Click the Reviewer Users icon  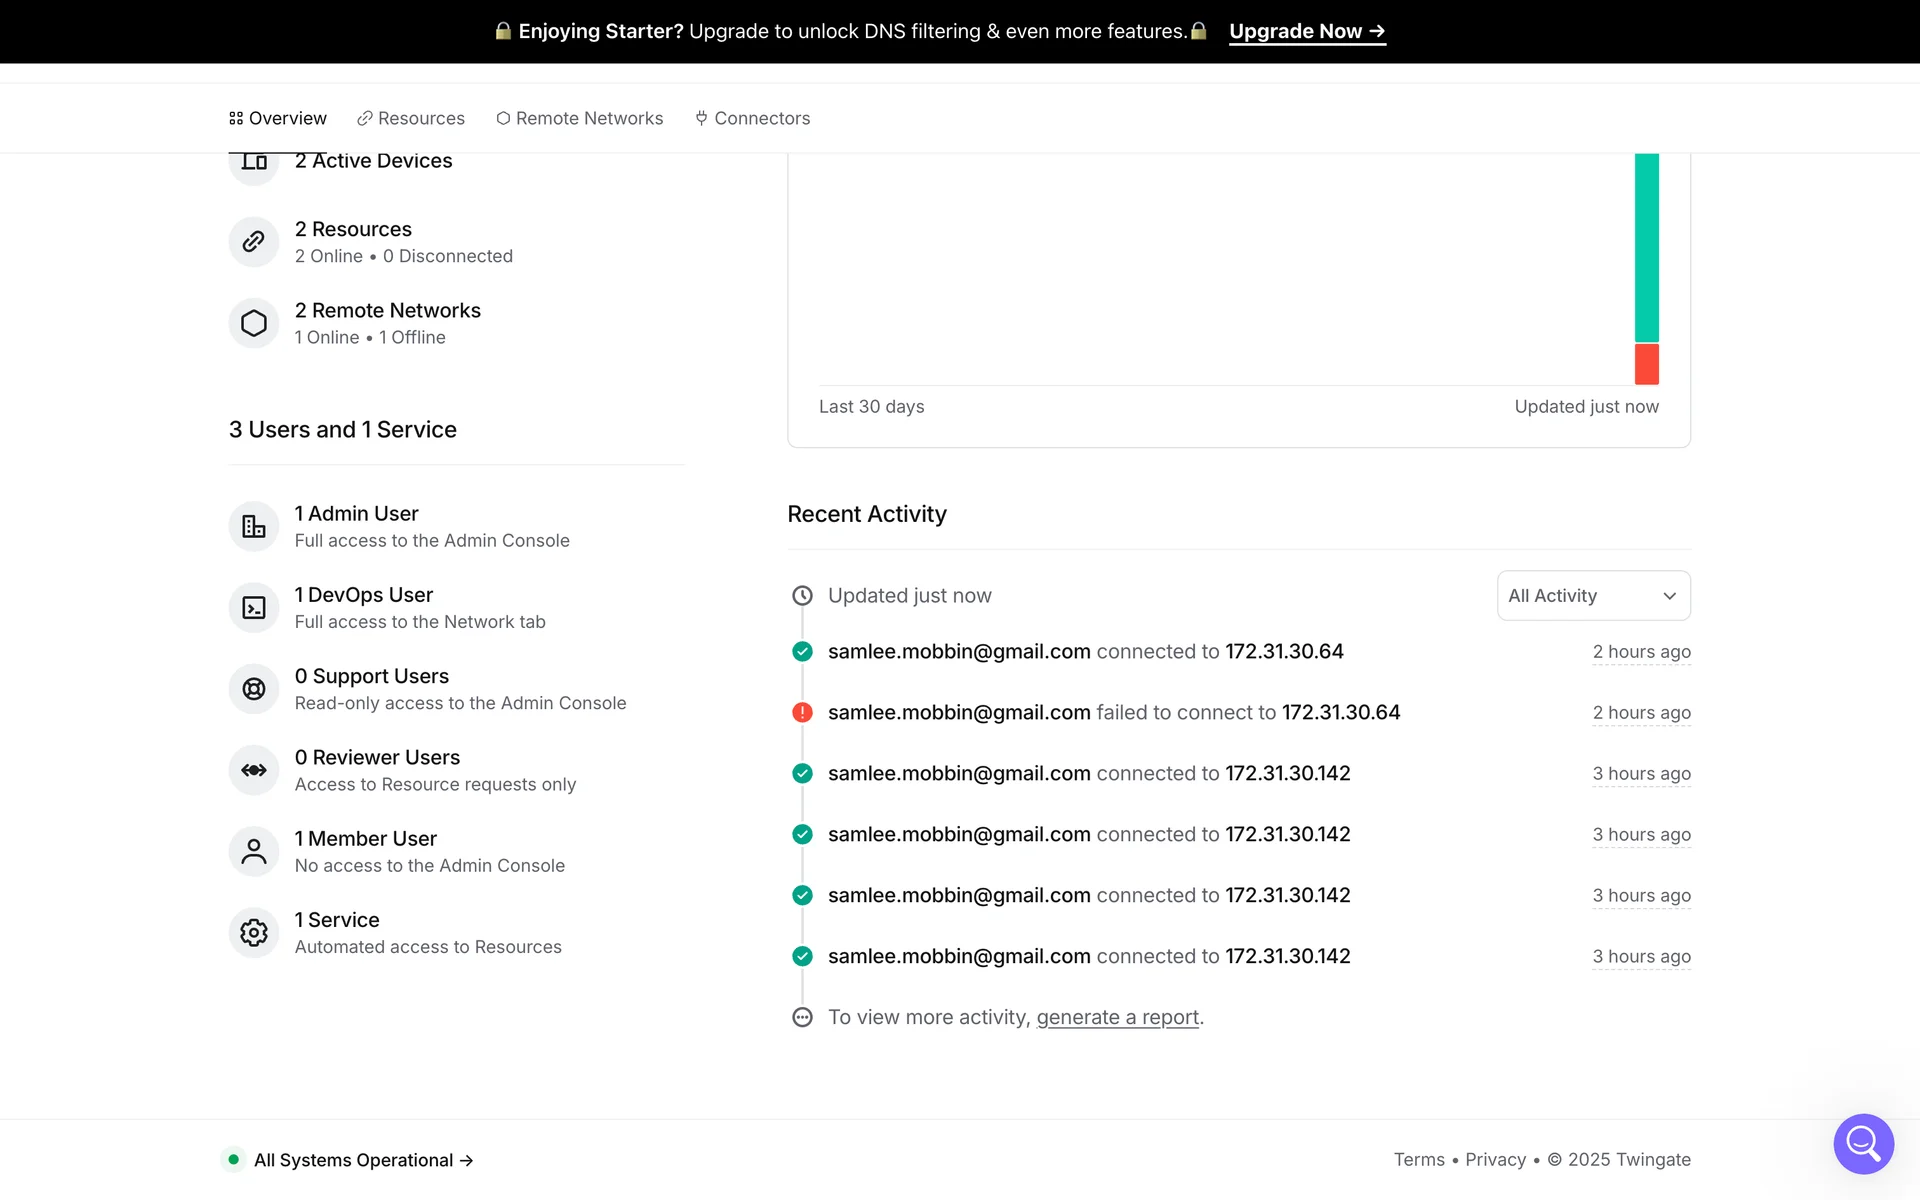point(254,770)
